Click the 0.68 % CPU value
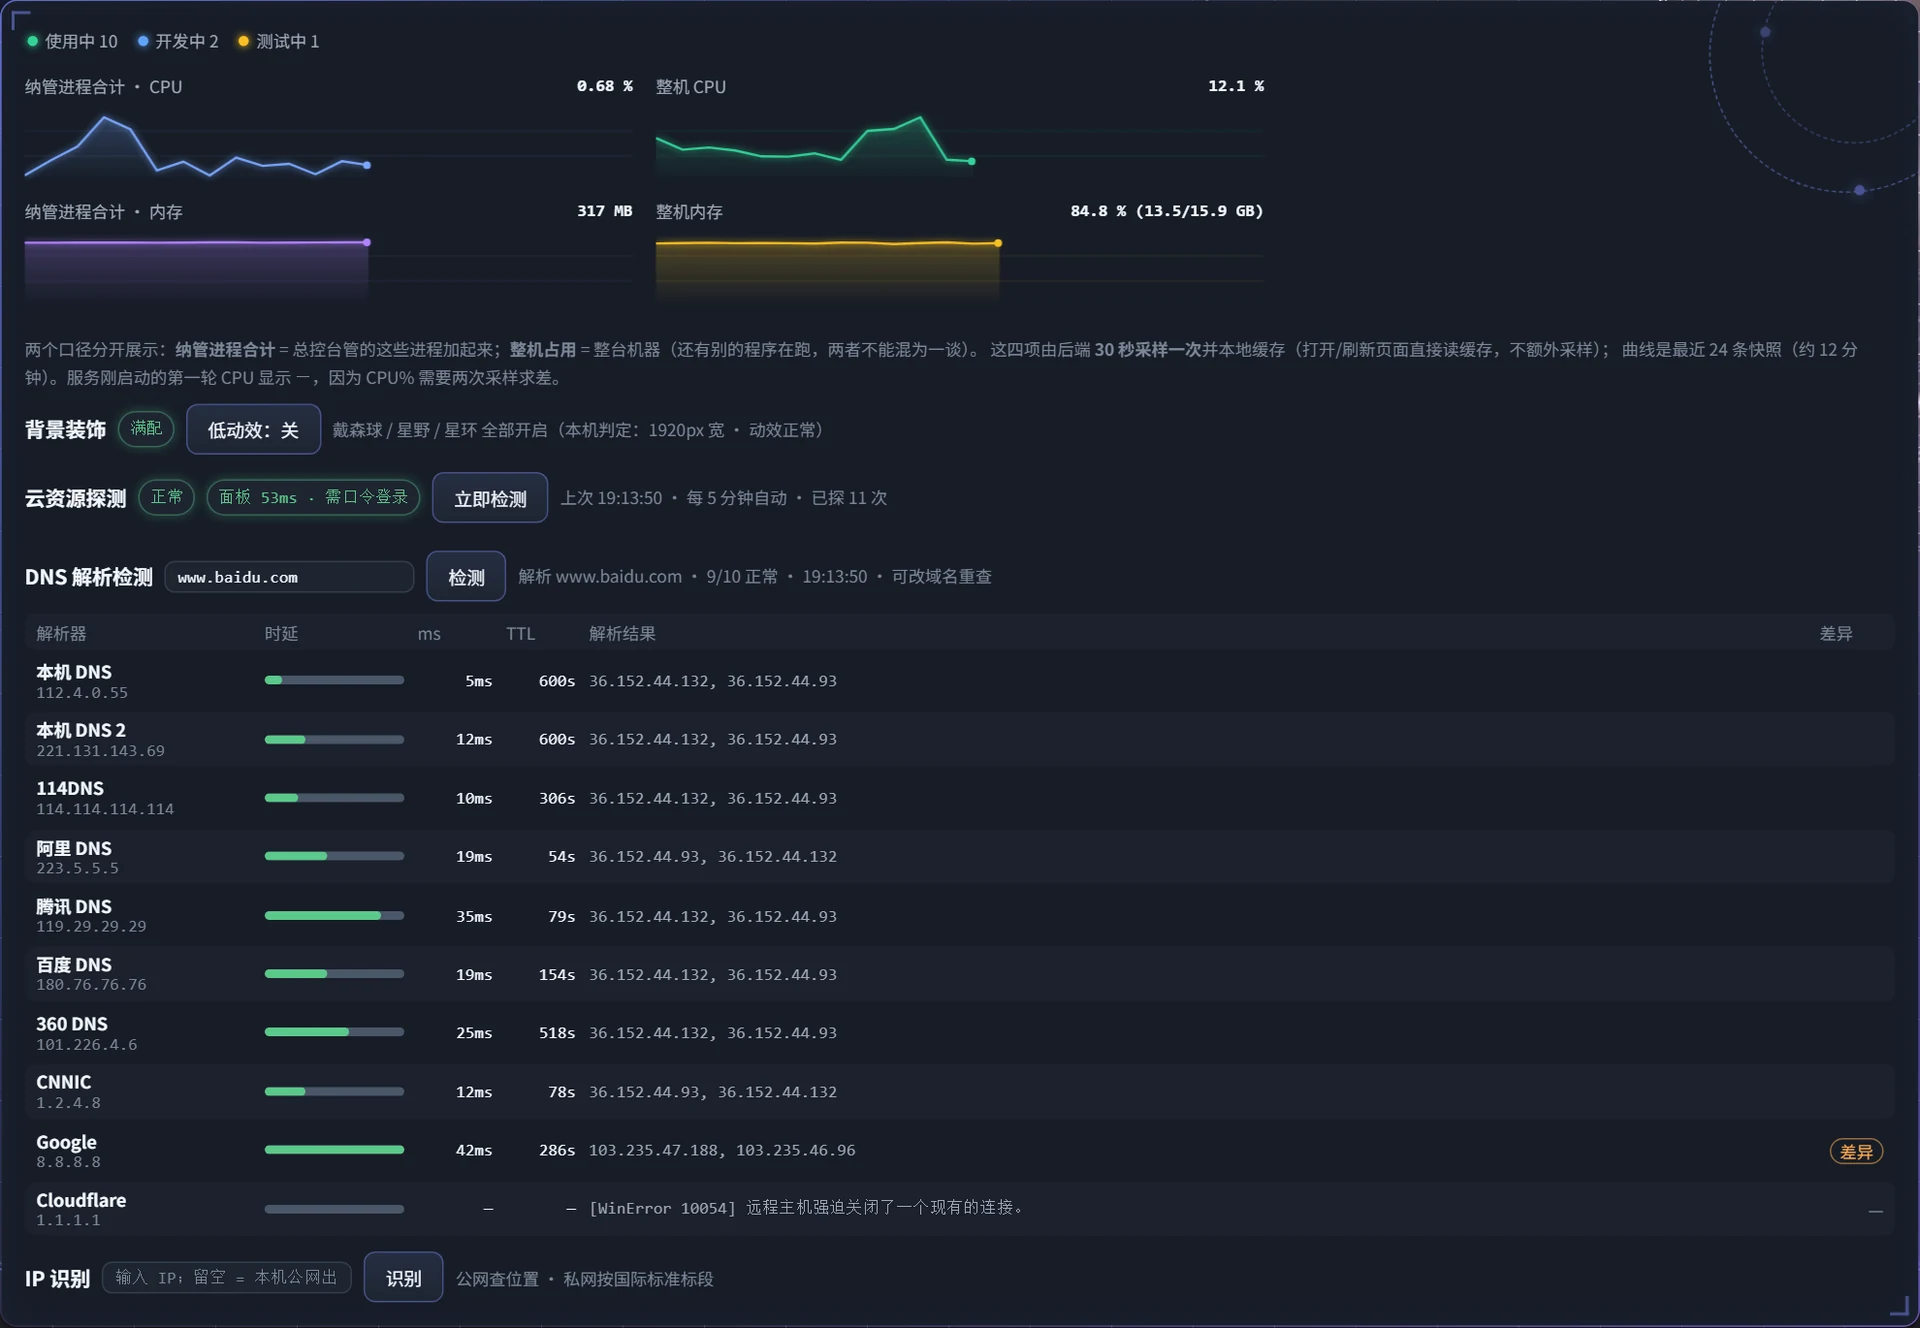The image size is (1920, 1328). click(604, 86)
